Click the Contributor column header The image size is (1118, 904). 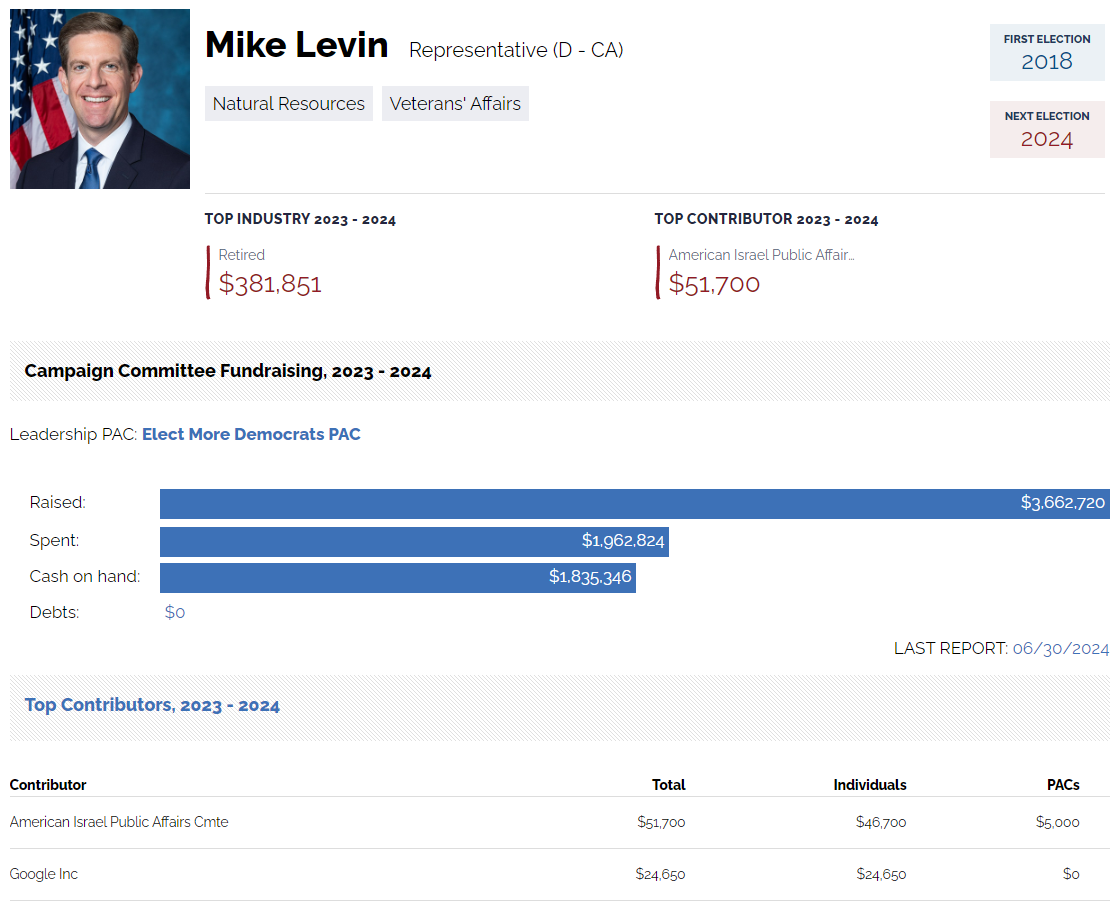pyautogui.click(x=48, y=785)
